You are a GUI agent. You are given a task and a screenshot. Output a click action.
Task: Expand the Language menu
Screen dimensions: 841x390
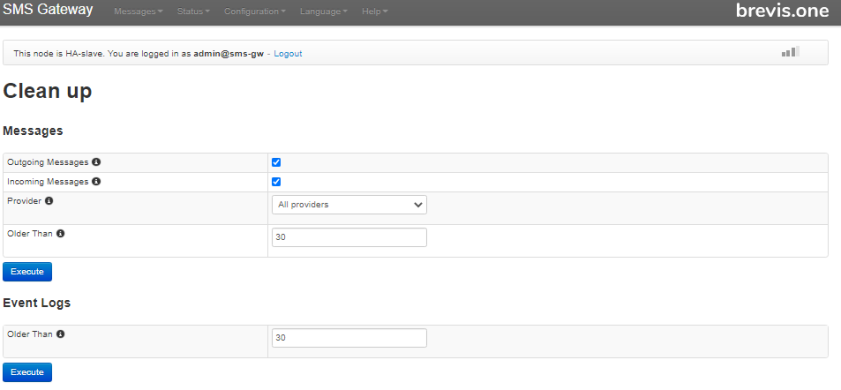coord(323,11)
